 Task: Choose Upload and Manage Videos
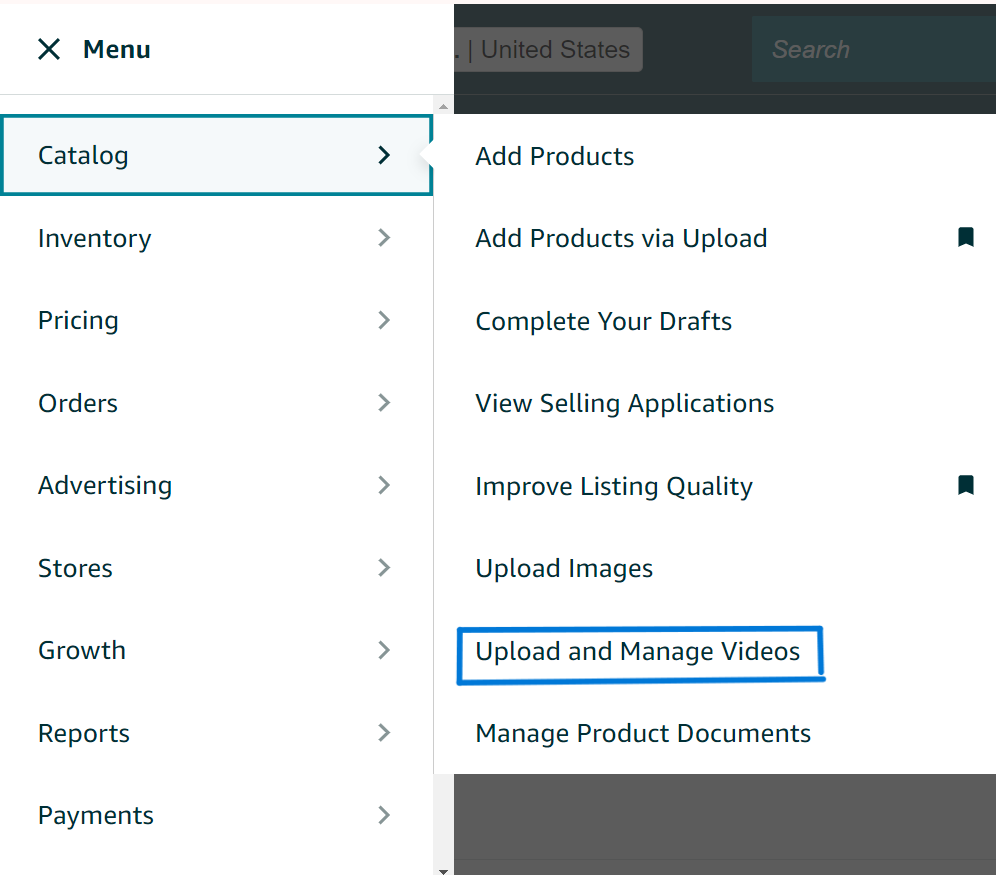pyautogui.click(x=637, y=651)
